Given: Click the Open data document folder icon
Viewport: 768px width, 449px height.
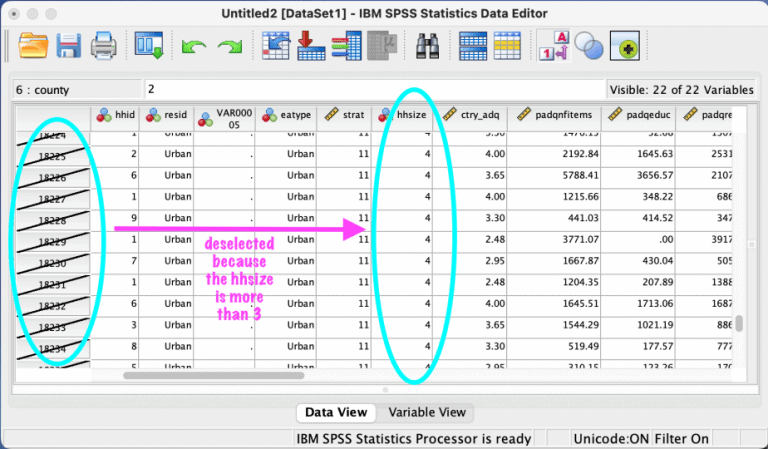Looking at the screenshot, I should coord(34,46).
